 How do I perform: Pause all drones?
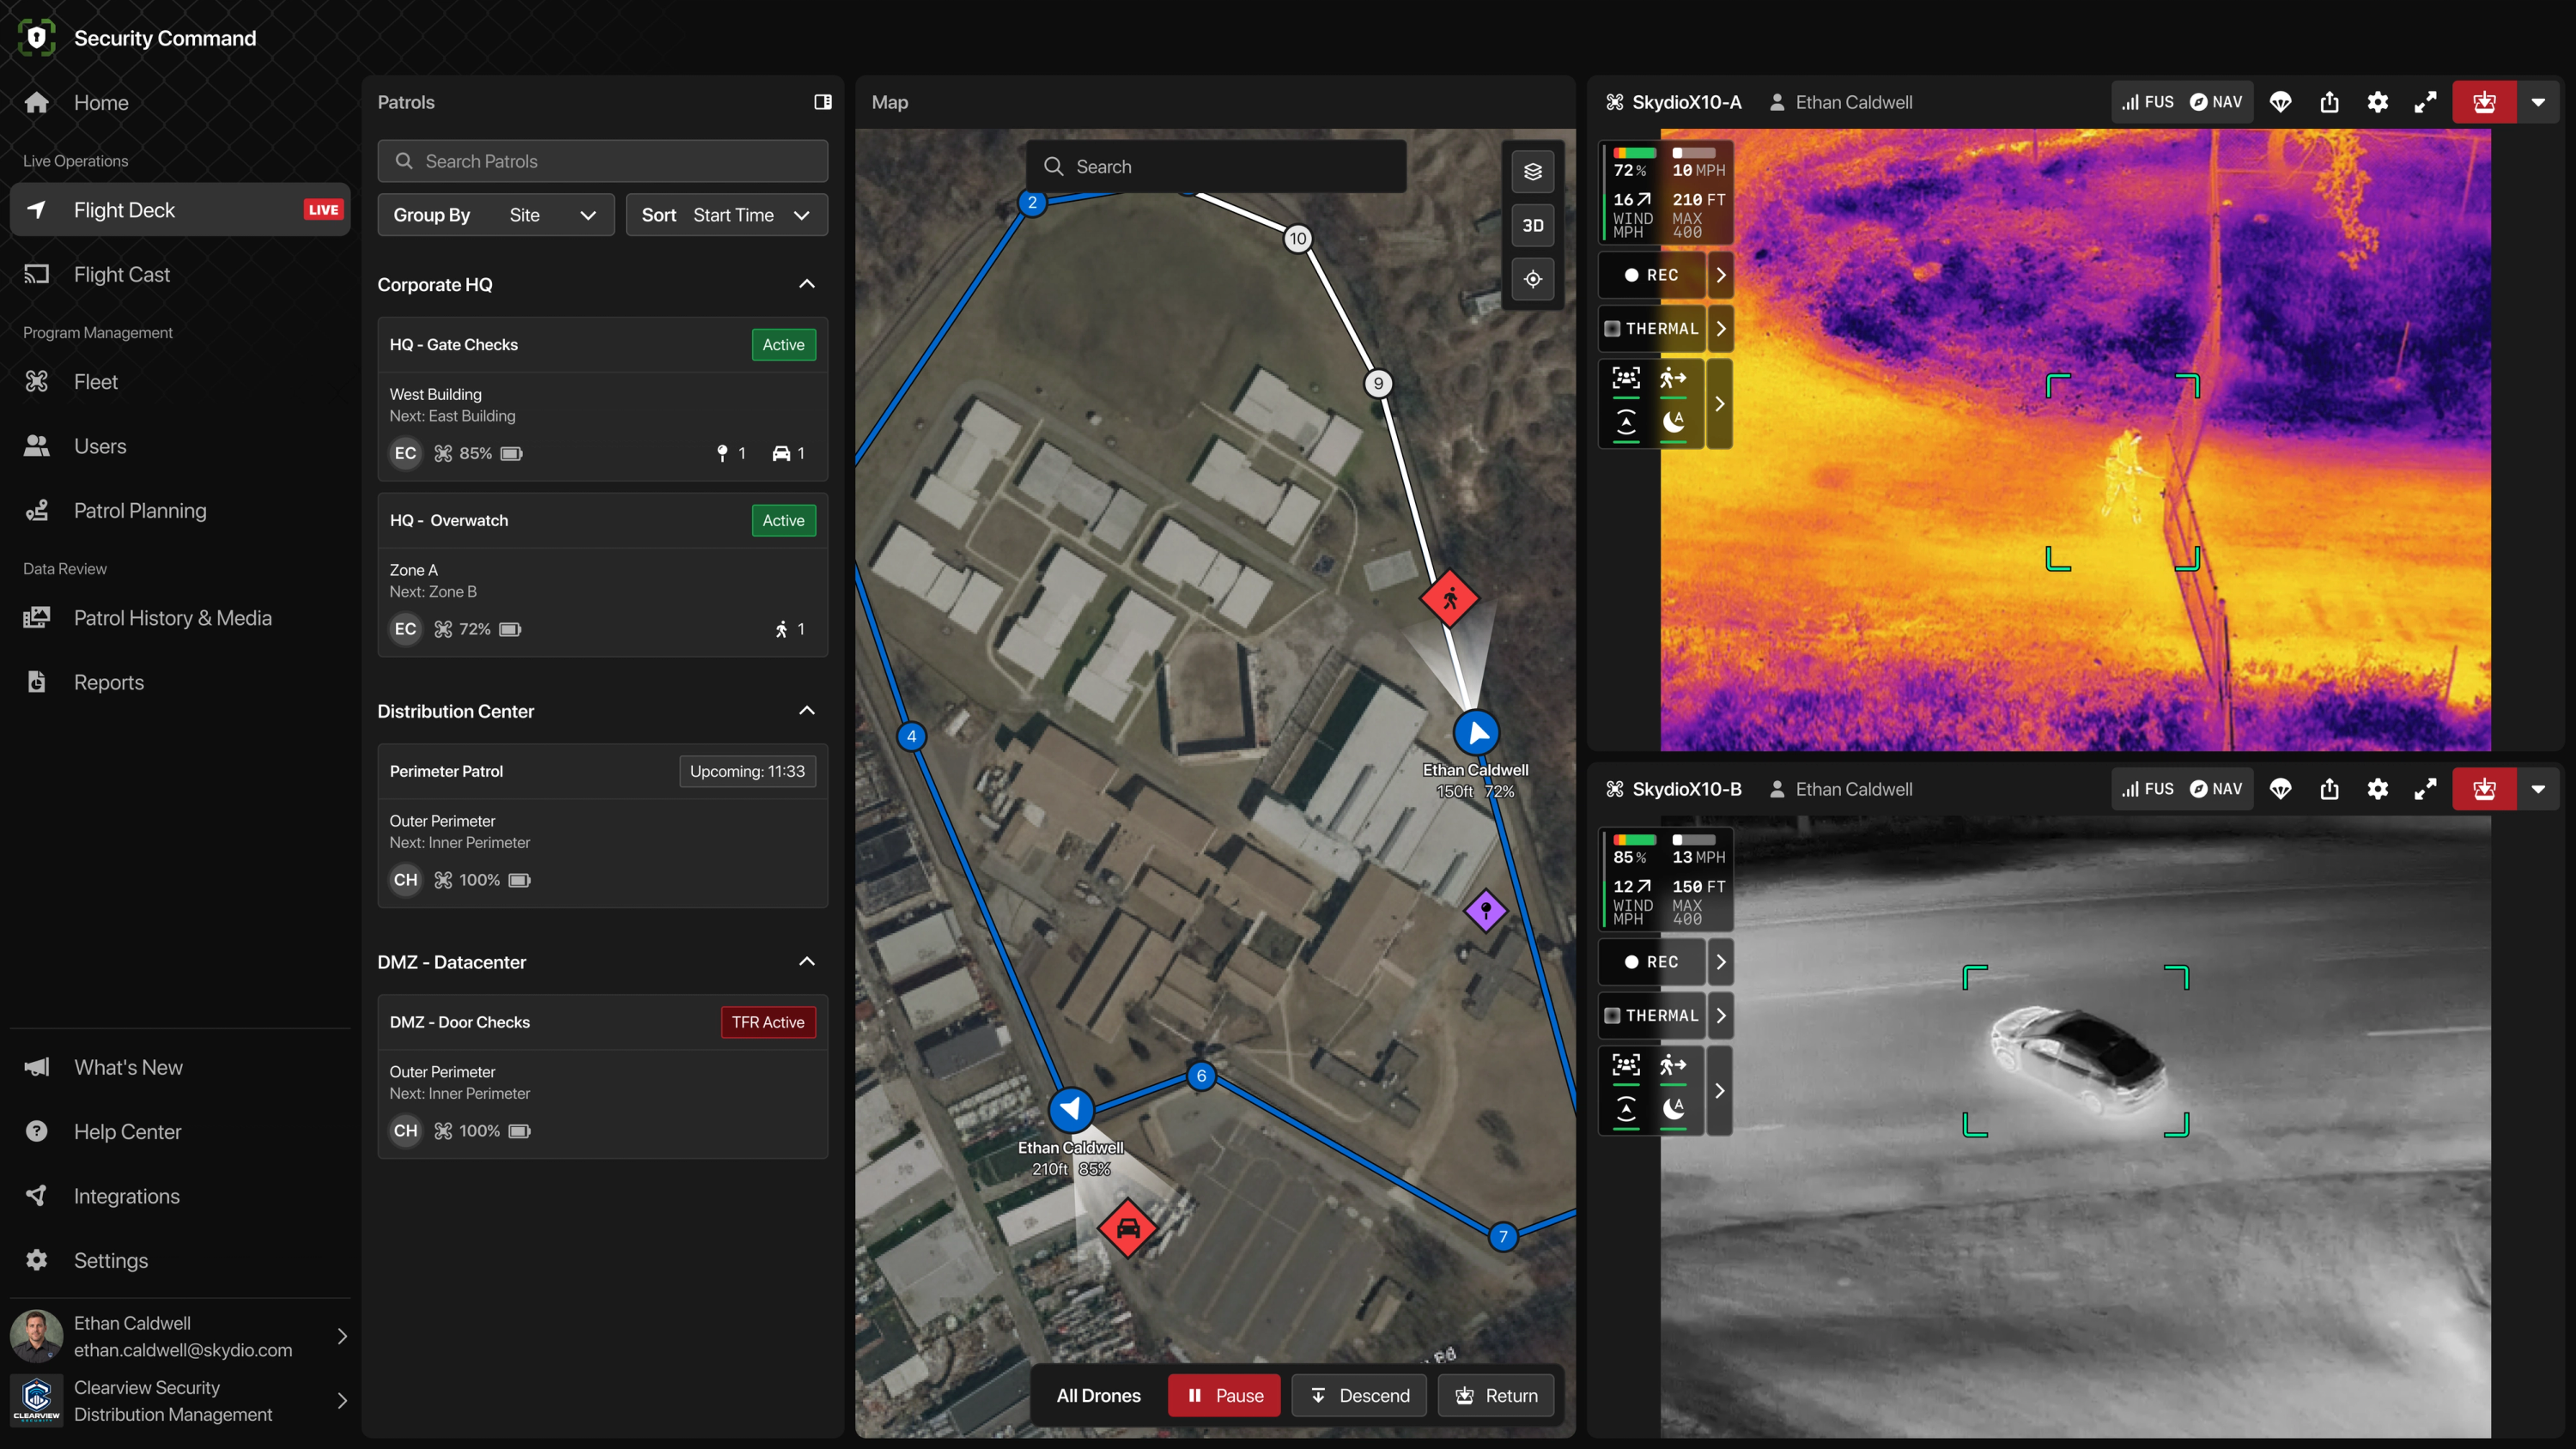pos(1224,1395)
